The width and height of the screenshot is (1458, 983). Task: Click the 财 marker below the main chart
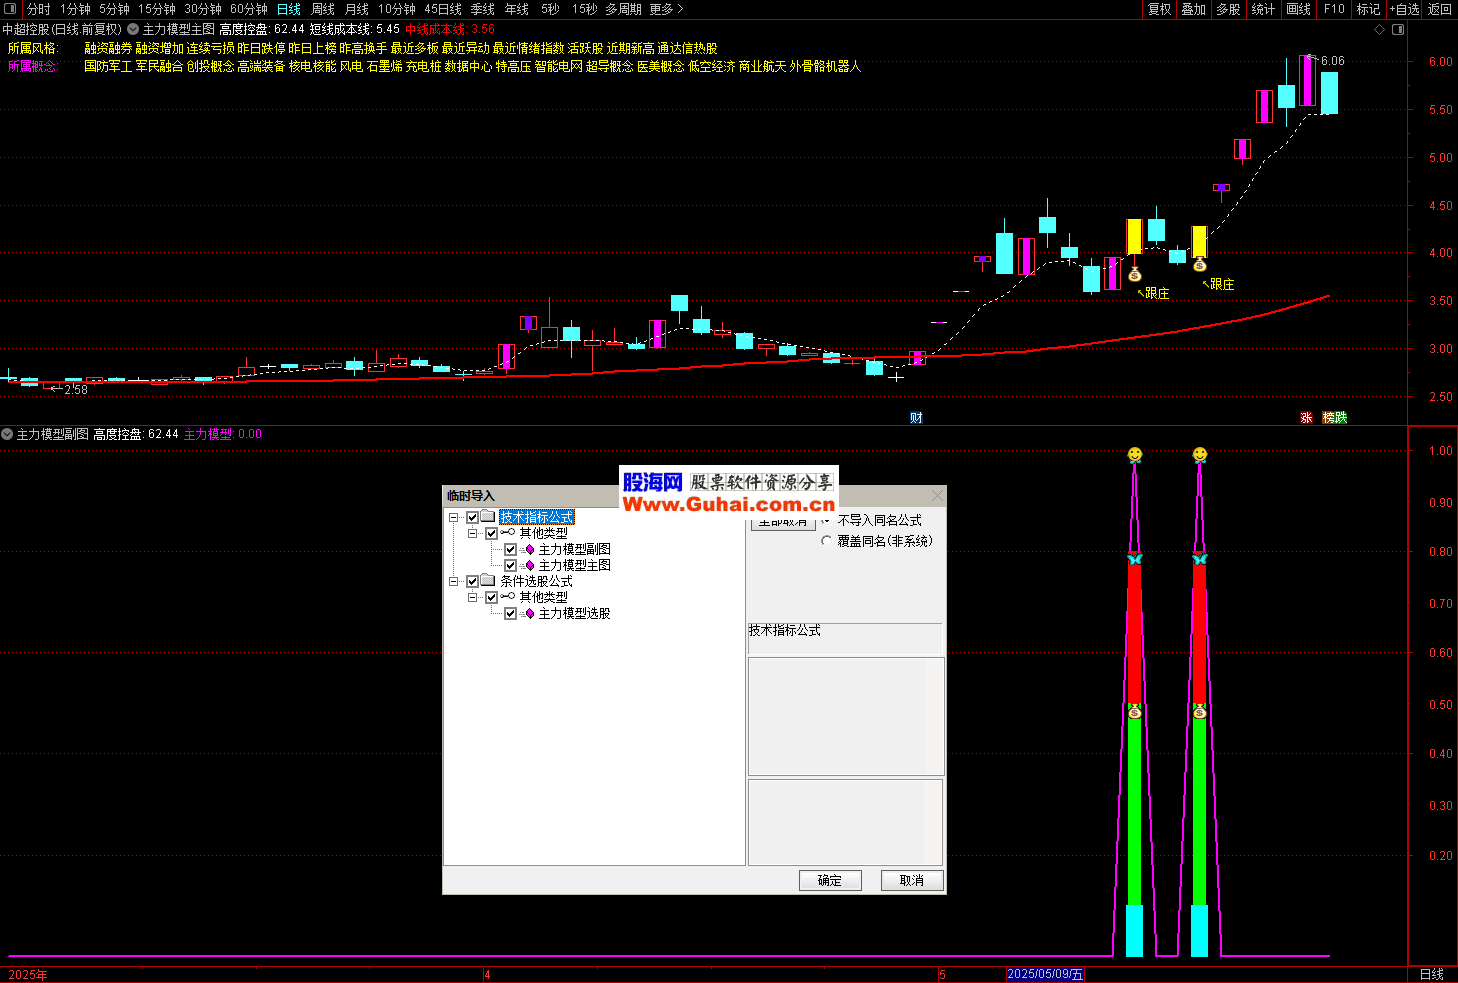pyautogui.click(x=916, y=418)
